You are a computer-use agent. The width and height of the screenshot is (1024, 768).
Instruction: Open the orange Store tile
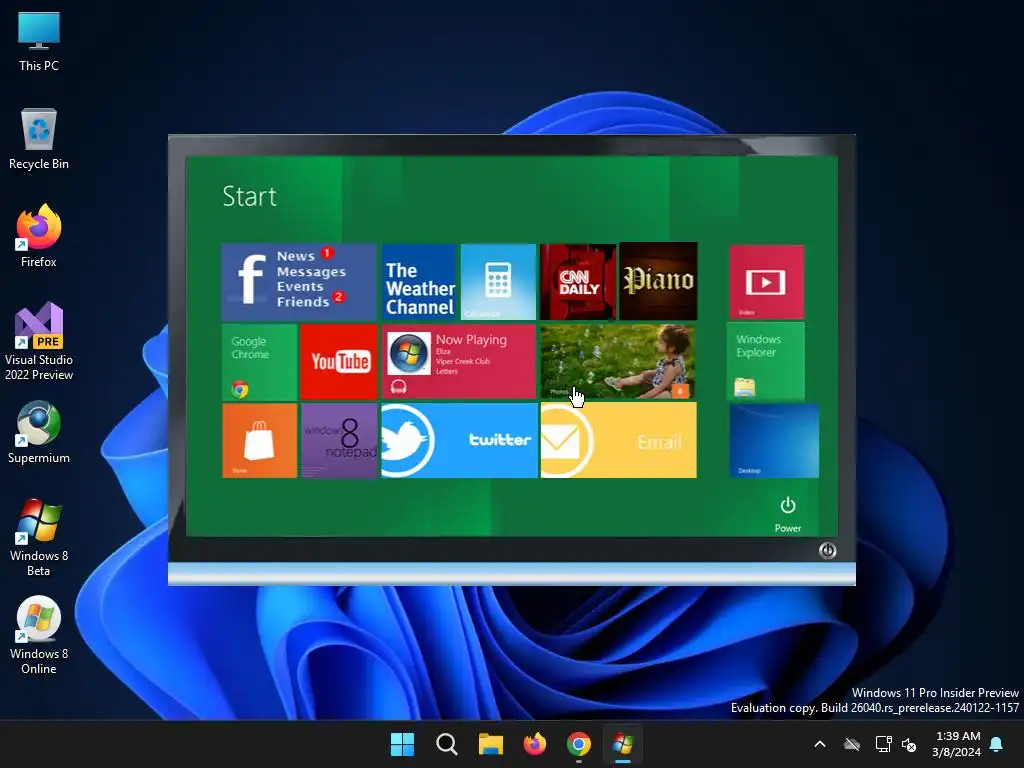click(x=260, y=441)
